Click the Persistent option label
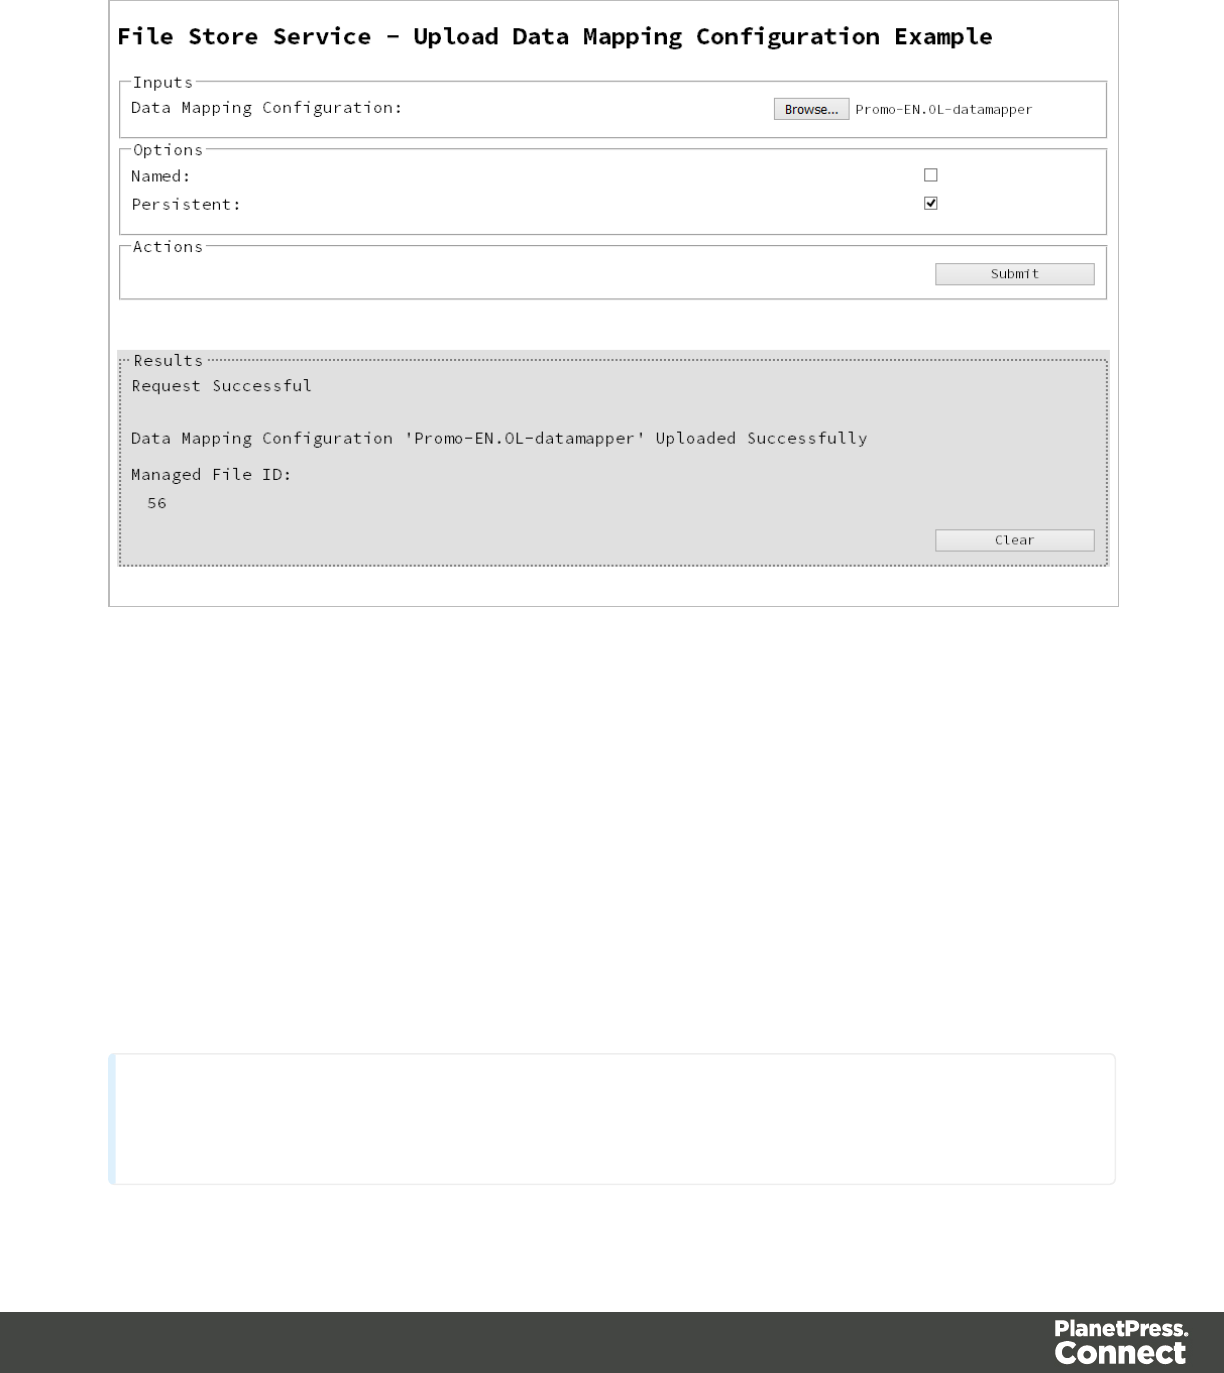This screenshot has height=1373, width=1224. [x=186, y=204]
